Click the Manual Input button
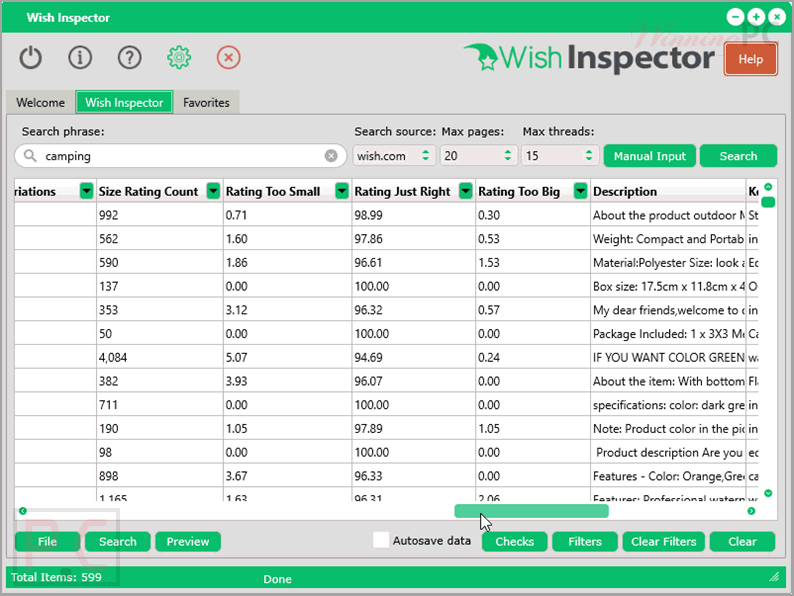This screenshot has width=794, height=596. (x=650, y=156)
